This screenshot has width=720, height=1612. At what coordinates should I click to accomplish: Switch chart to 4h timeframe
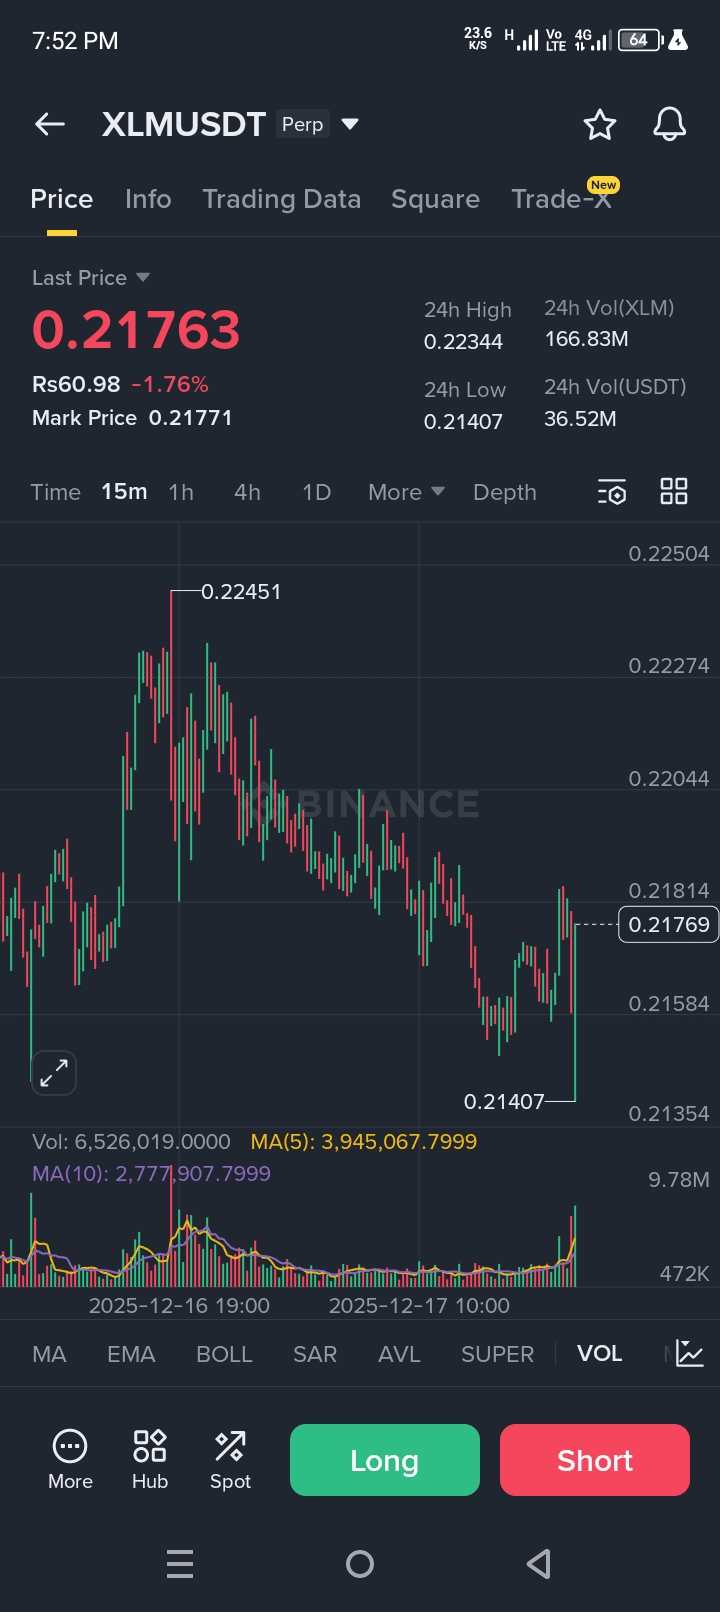tap(247, 492)
